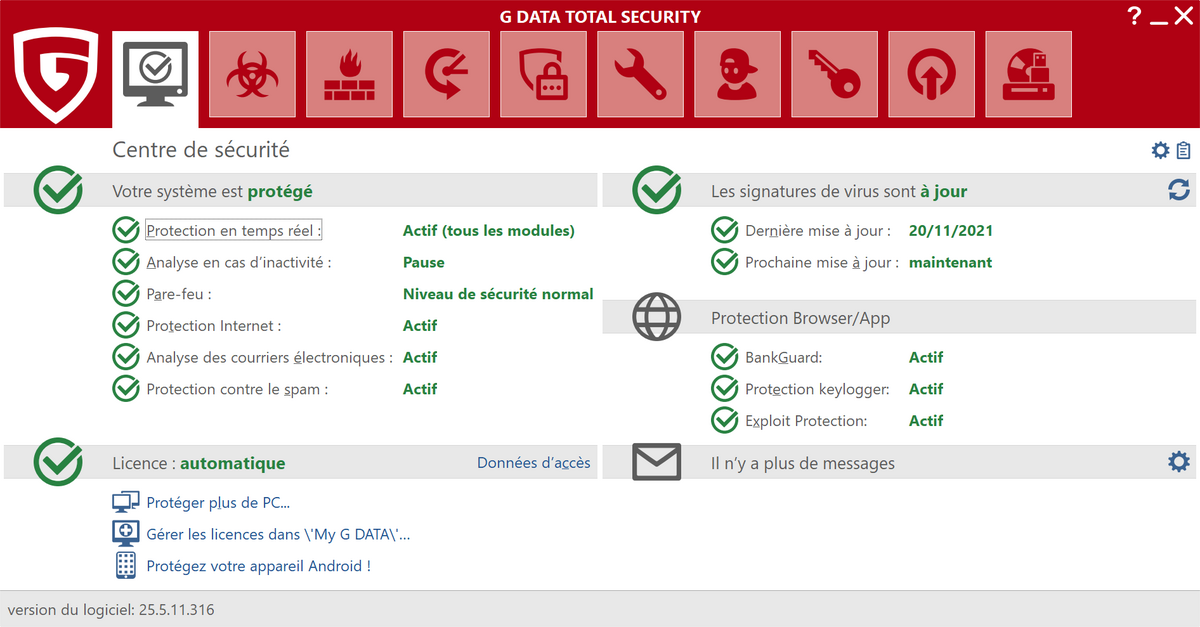Click the Protéger plus de PC link
Image resolution: width=1200 pixels, height=627 pixels.
(x=218, y=502)
